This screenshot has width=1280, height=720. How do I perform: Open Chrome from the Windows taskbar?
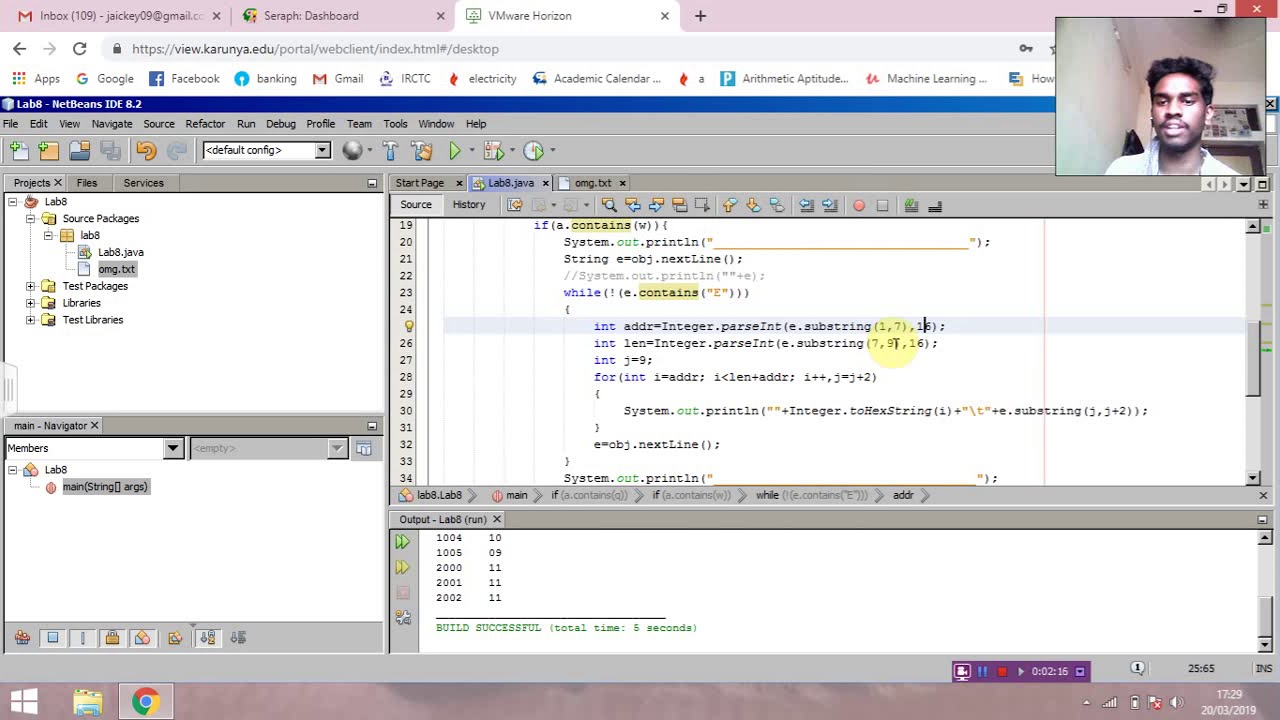coord(146,701)
